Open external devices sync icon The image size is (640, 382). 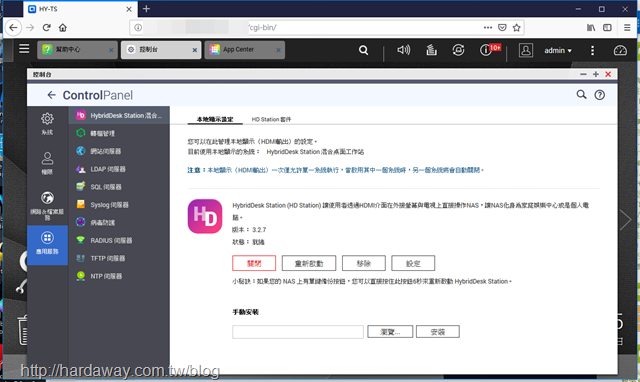(x=458, y=50)
